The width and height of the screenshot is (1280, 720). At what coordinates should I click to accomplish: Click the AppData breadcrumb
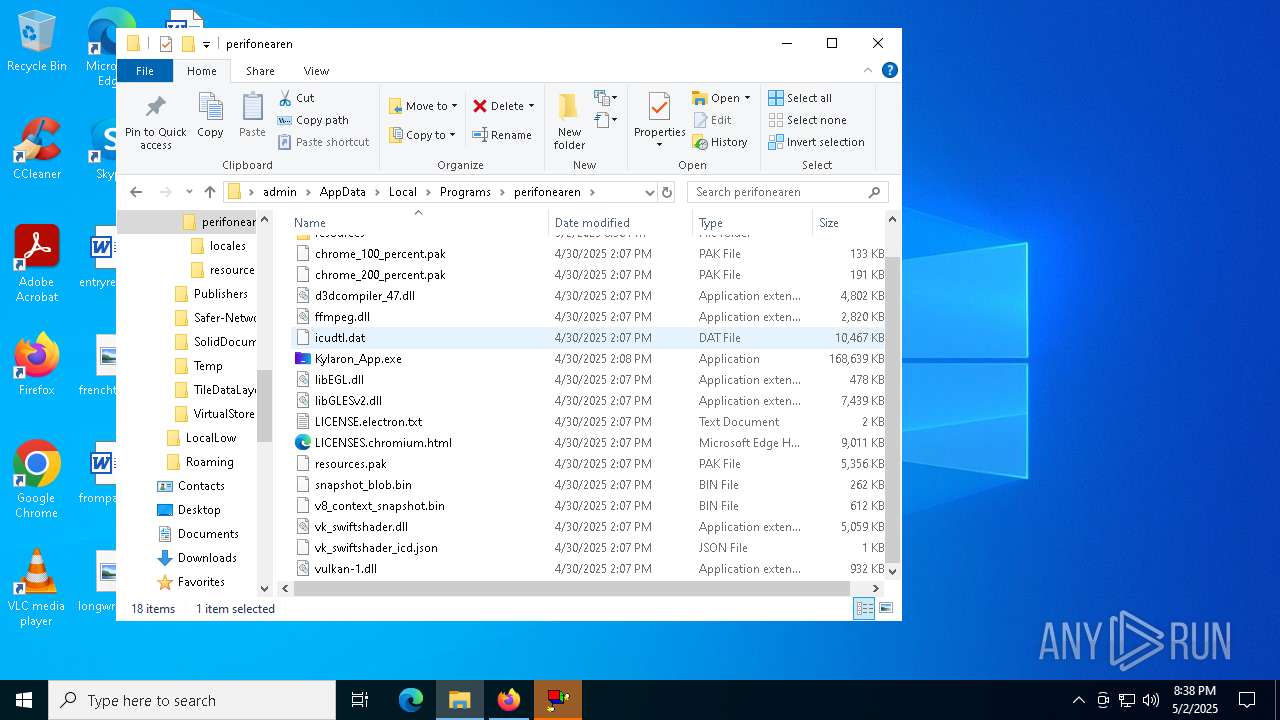tap(342, 192)
